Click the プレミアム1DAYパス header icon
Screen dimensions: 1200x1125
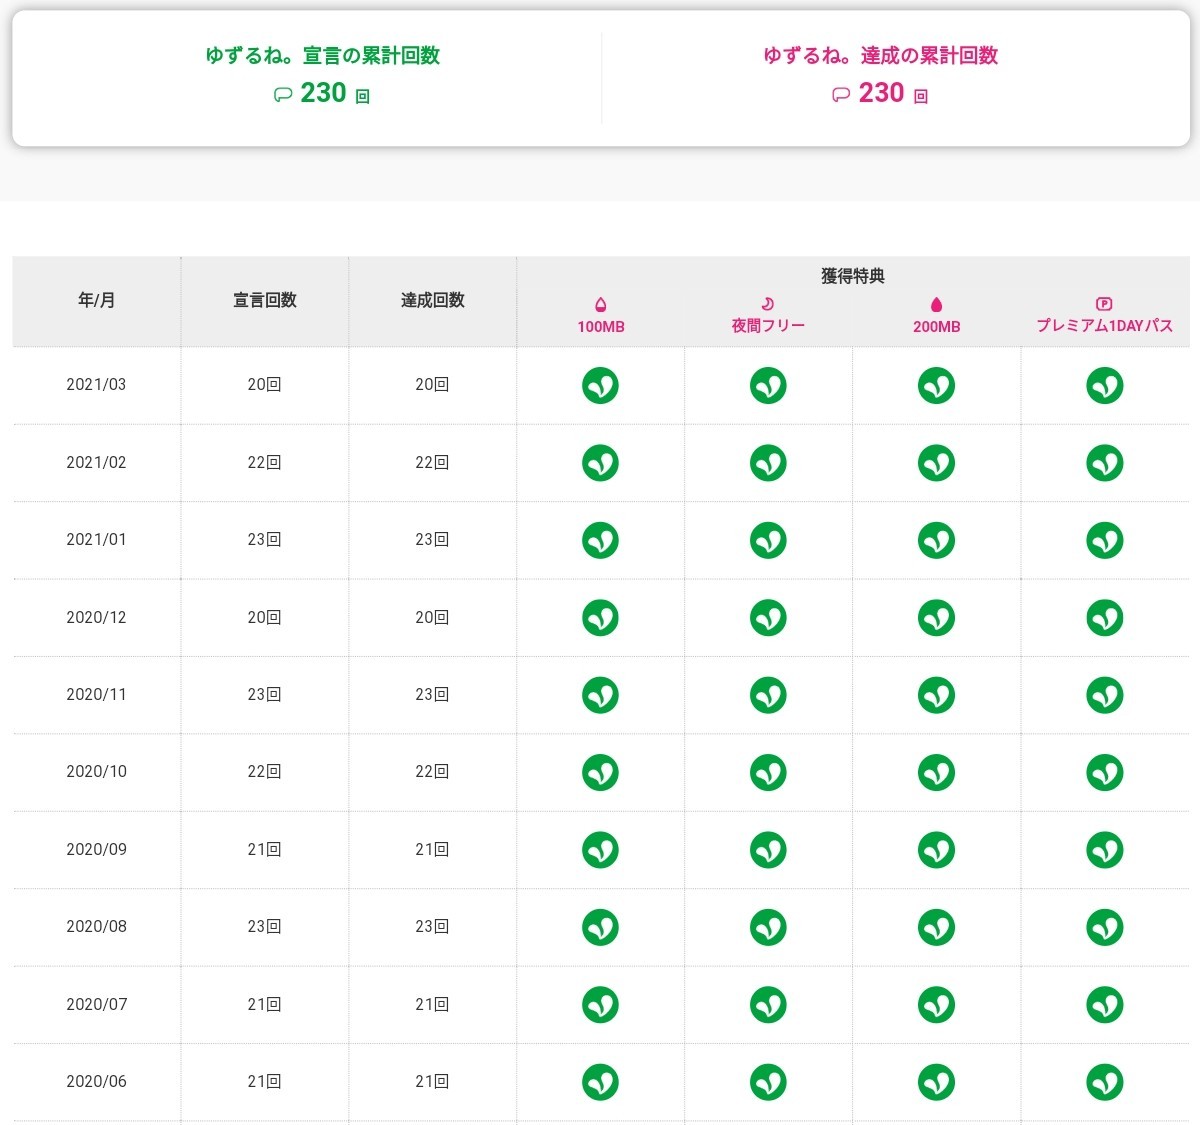(x=1104, y=304)
